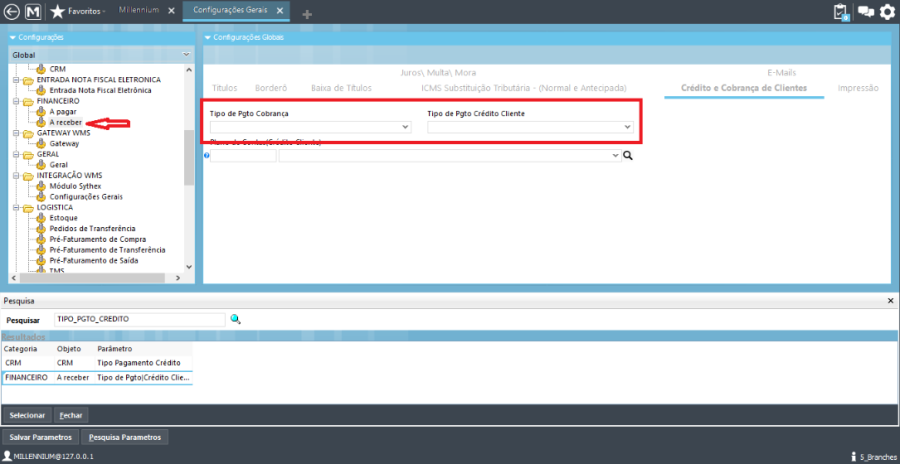Screen dimensions: 900x464
Task: Select the Gateway tree item
Action: pos(64,144)
